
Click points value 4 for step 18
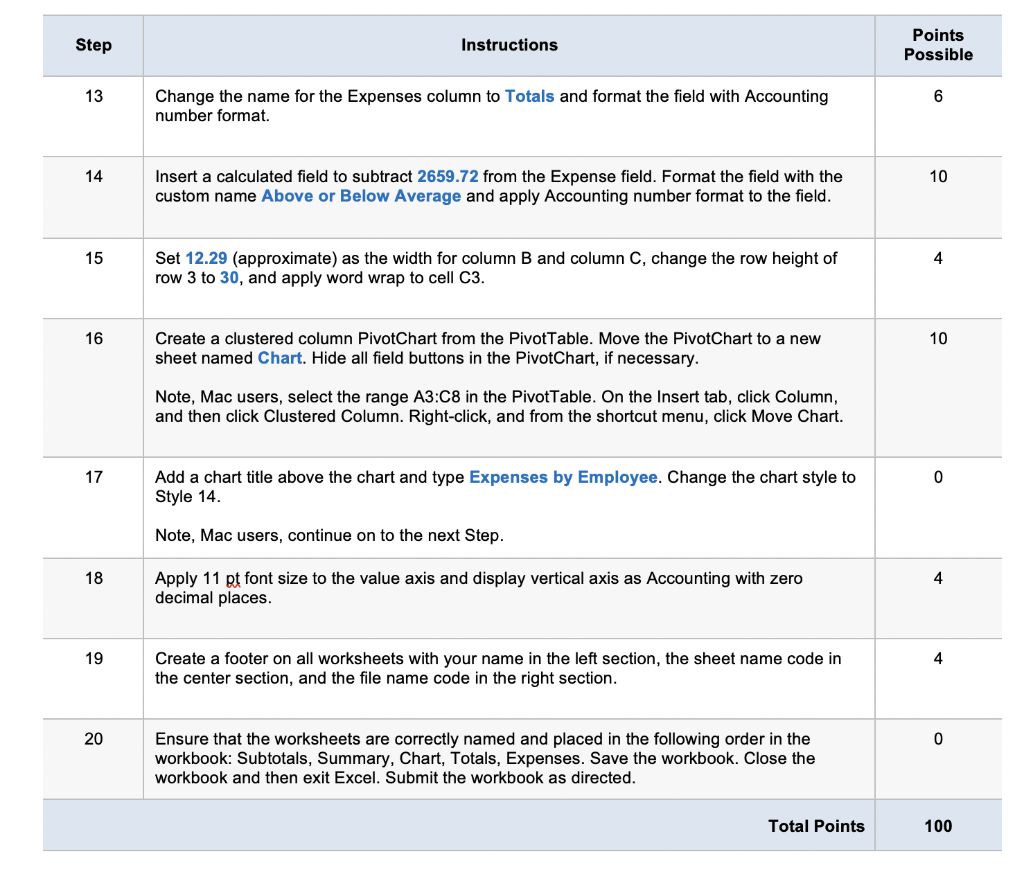(x=938, y=578)
